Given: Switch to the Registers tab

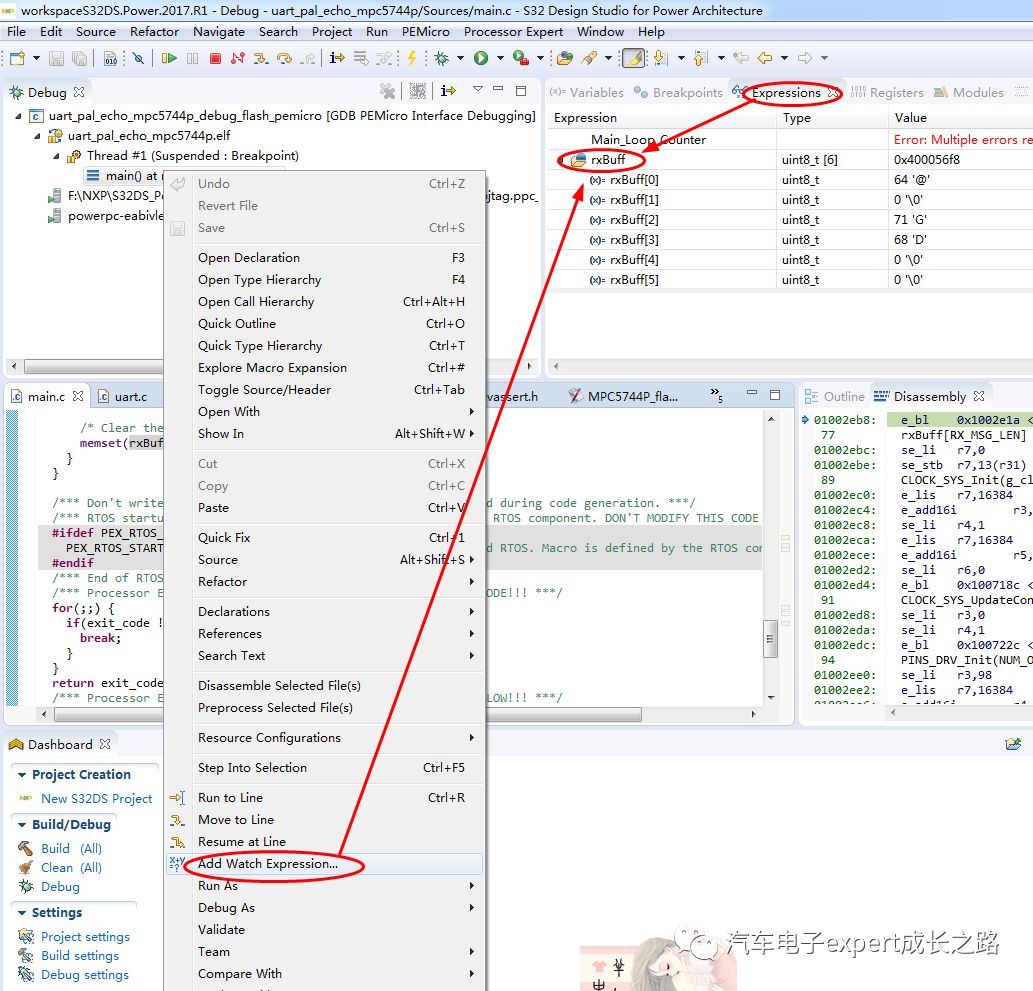Looking at the screenshot, I should [887, 92].
